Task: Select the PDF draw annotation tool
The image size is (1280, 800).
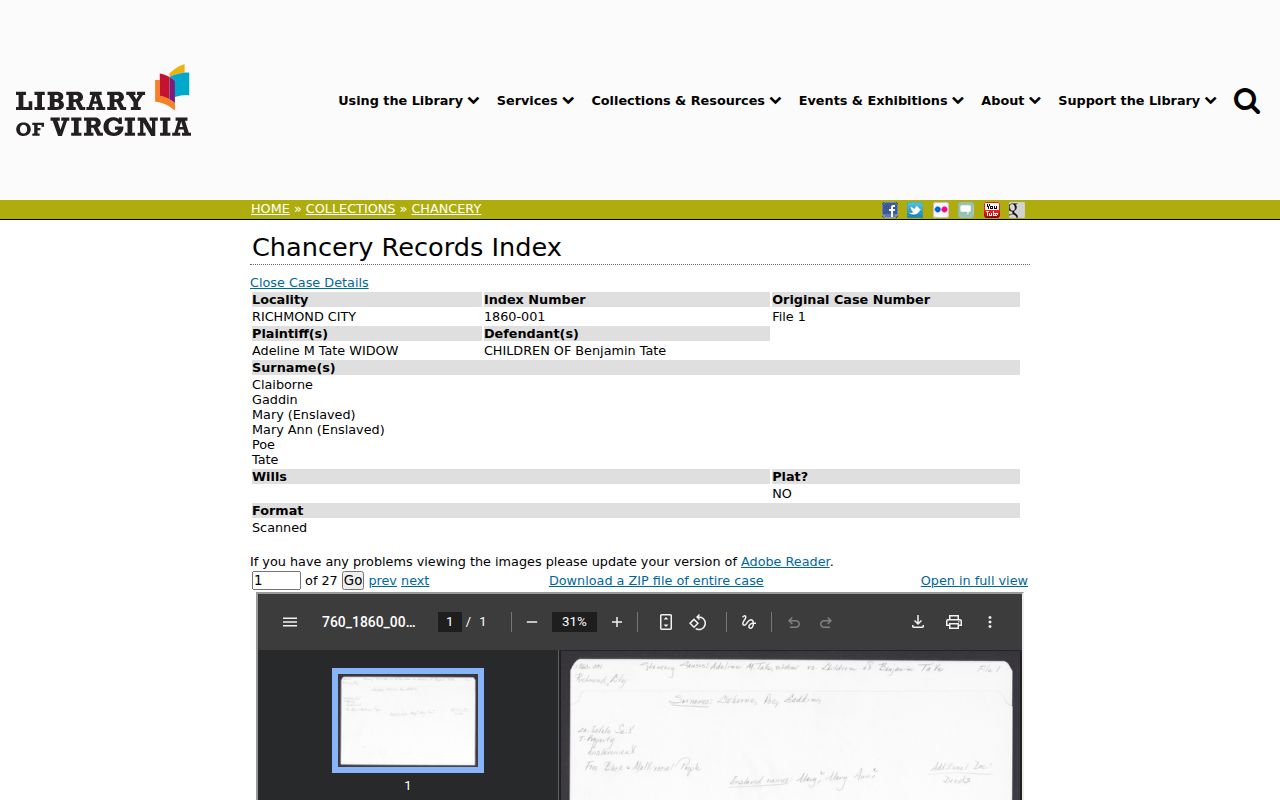Action: (x=748, y=622)
